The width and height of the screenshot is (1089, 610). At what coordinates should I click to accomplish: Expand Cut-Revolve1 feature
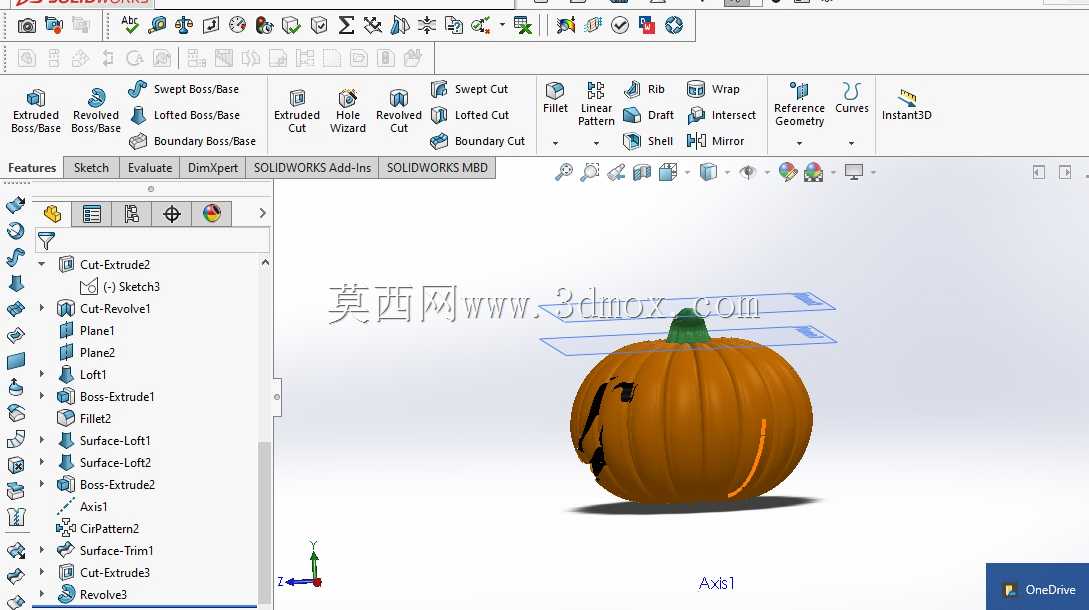coord(42,308)
